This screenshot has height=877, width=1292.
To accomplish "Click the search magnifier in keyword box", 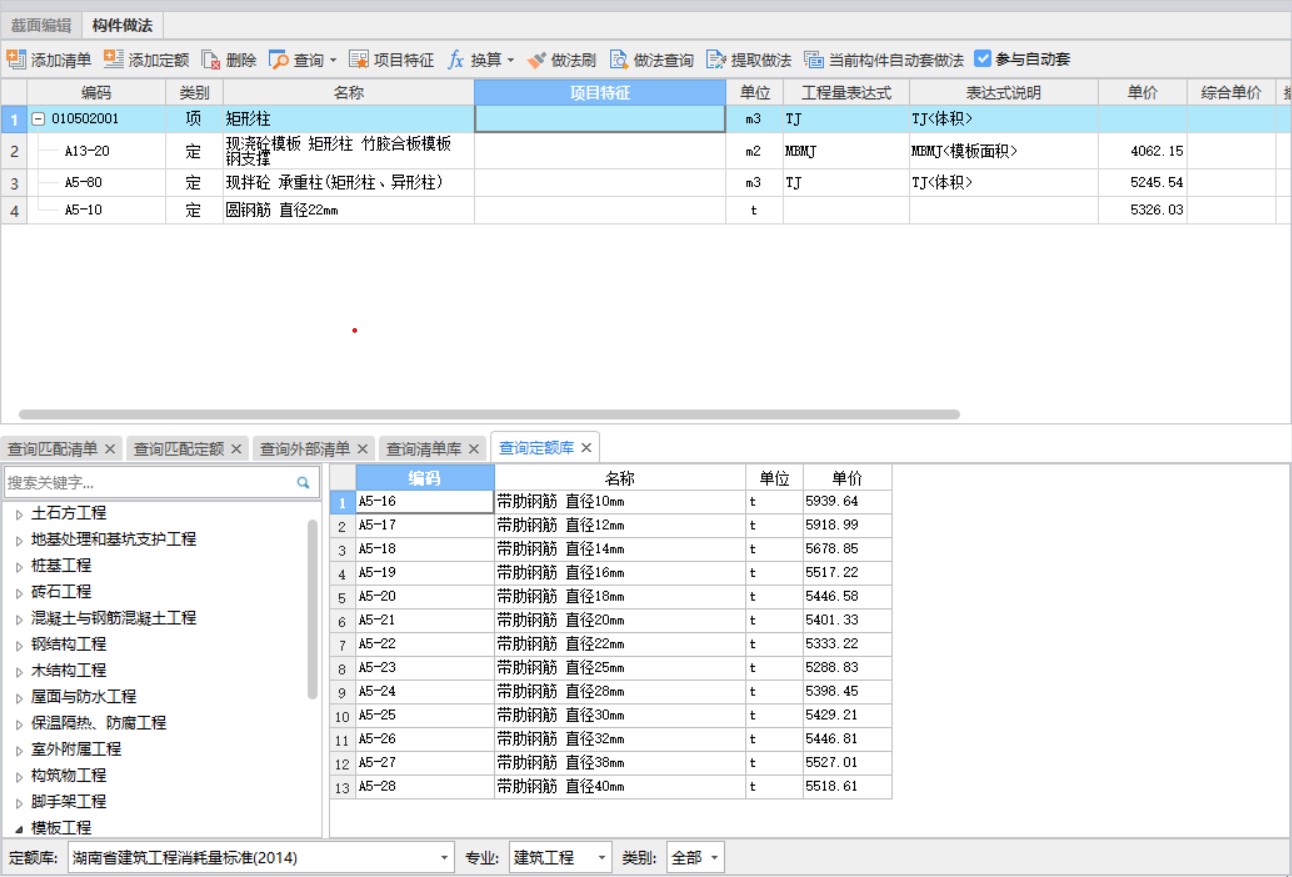I will pos(303,483).
